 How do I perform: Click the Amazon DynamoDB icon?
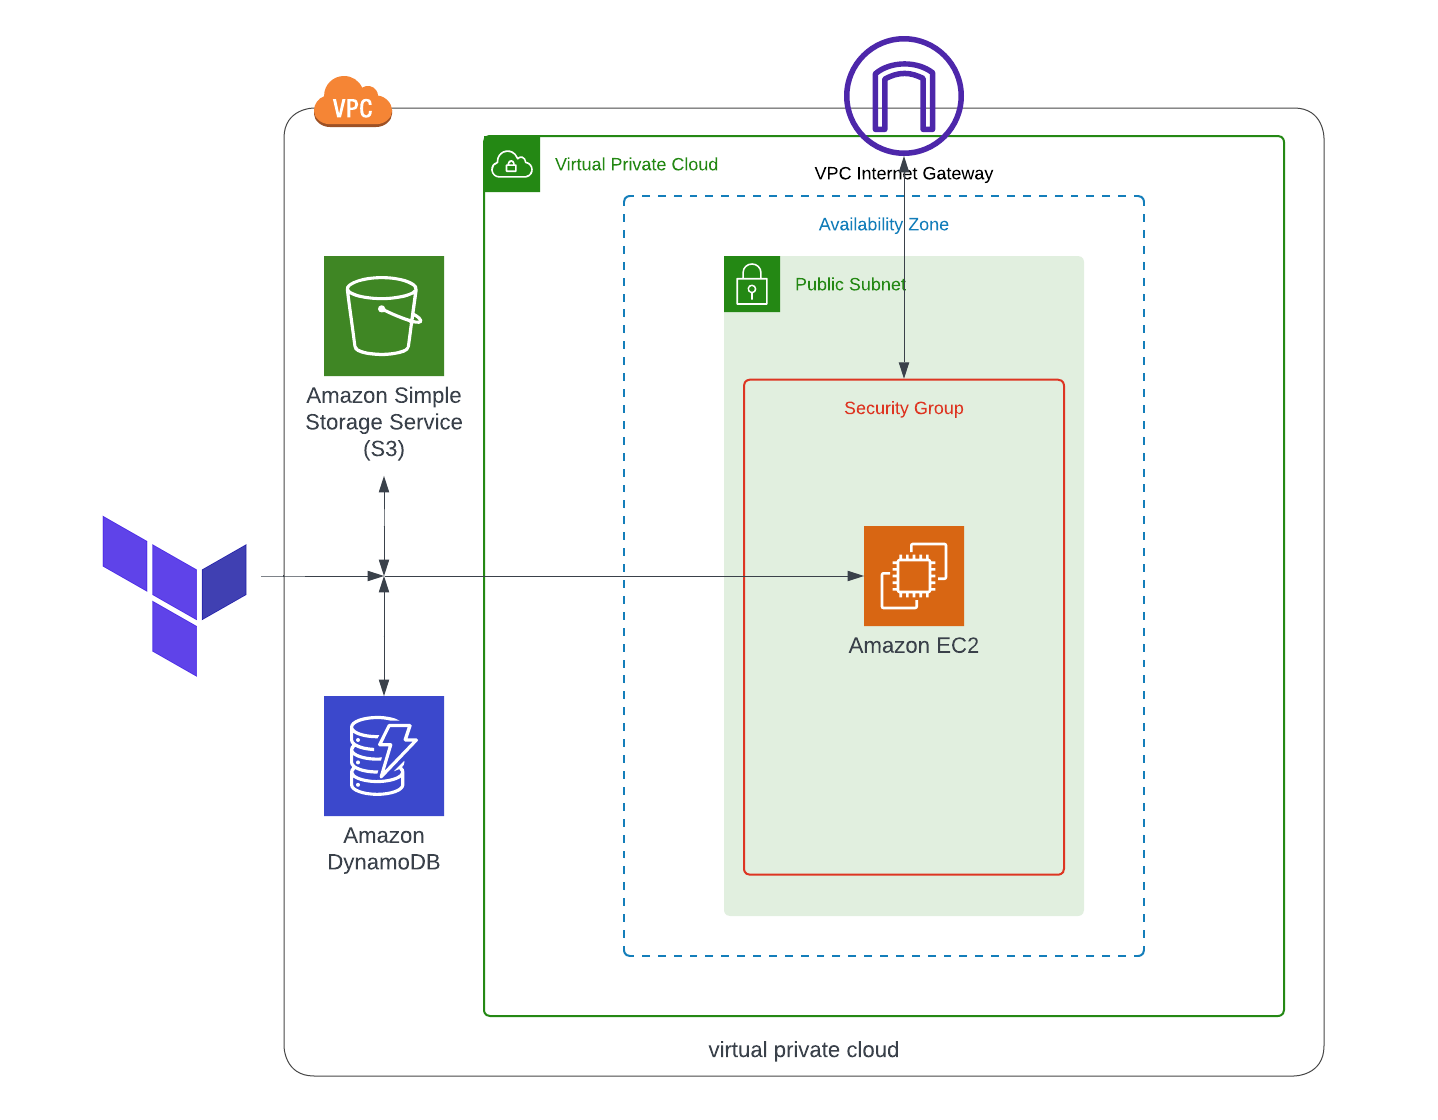coord(384,756)
